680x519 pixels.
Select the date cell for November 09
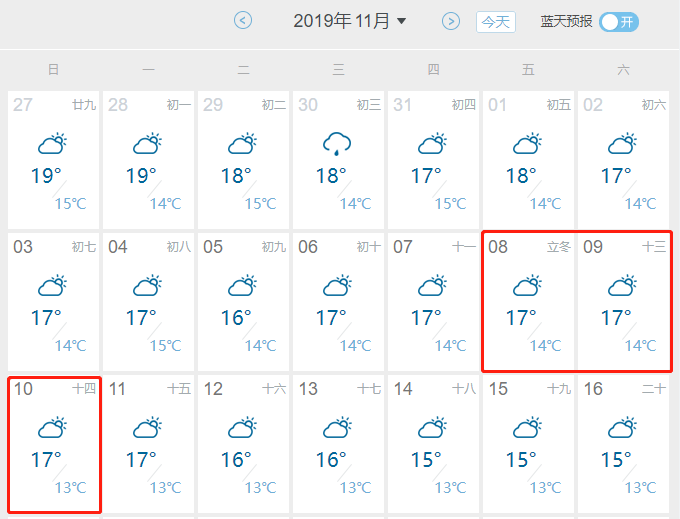623,301
